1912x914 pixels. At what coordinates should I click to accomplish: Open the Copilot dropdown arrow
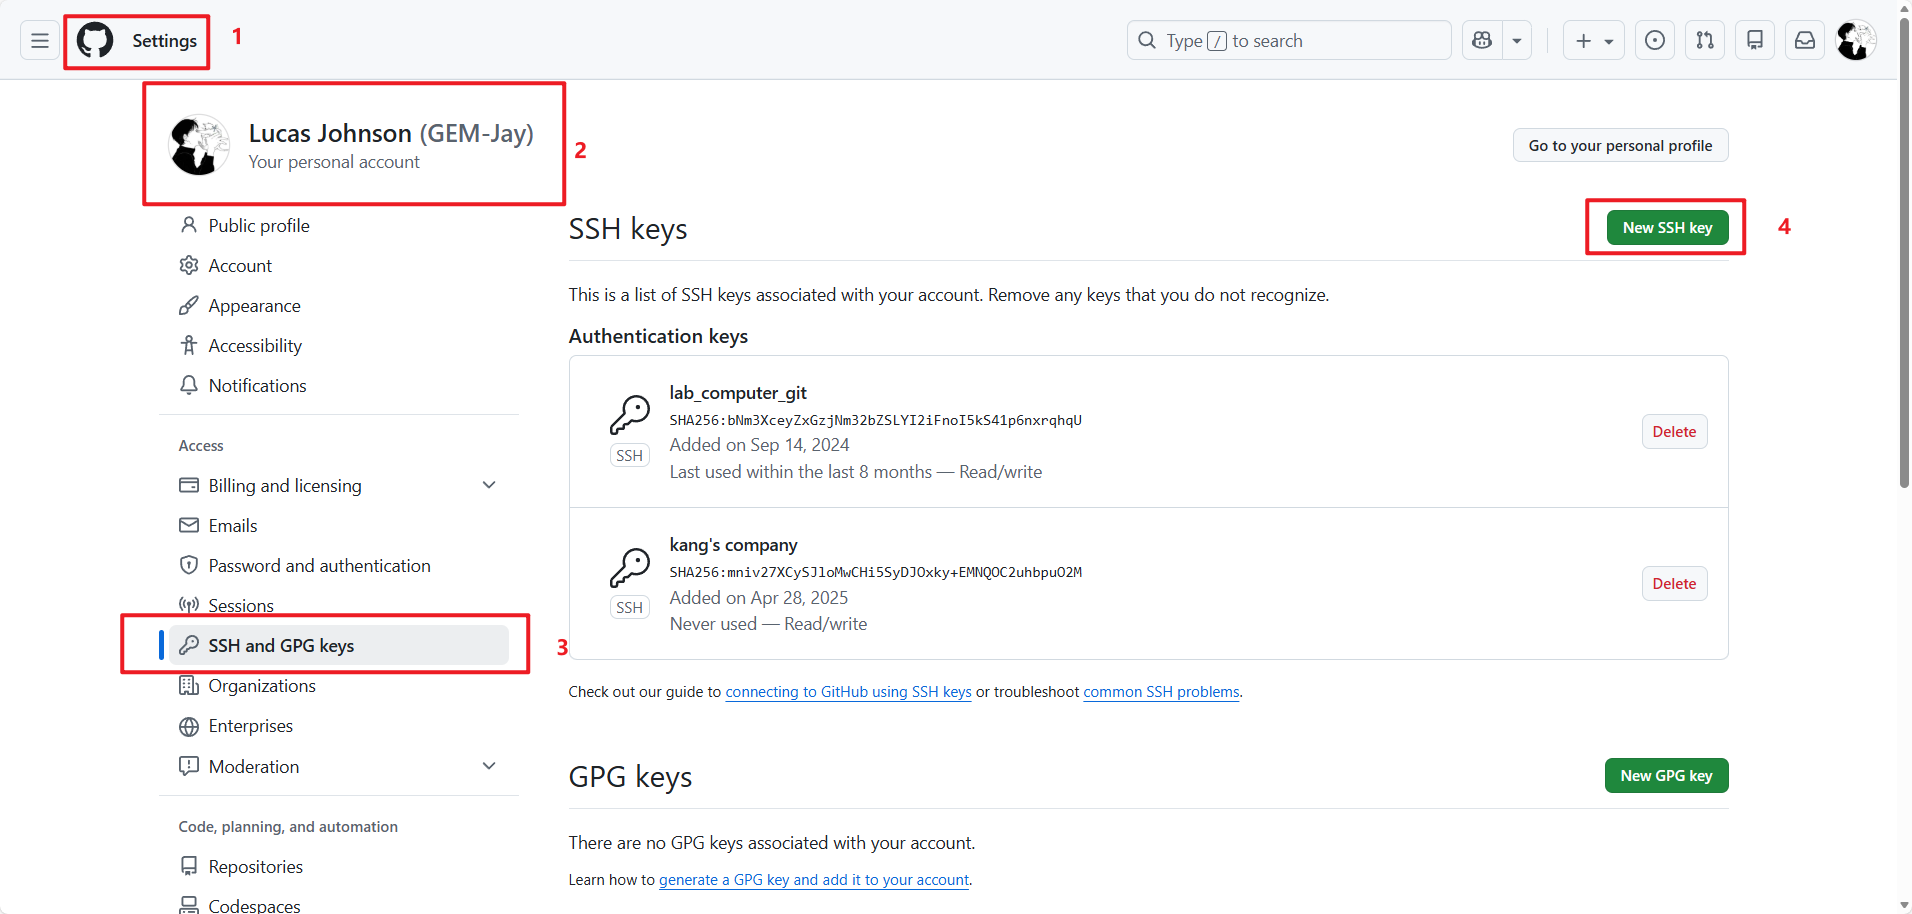pos(1517,41)
